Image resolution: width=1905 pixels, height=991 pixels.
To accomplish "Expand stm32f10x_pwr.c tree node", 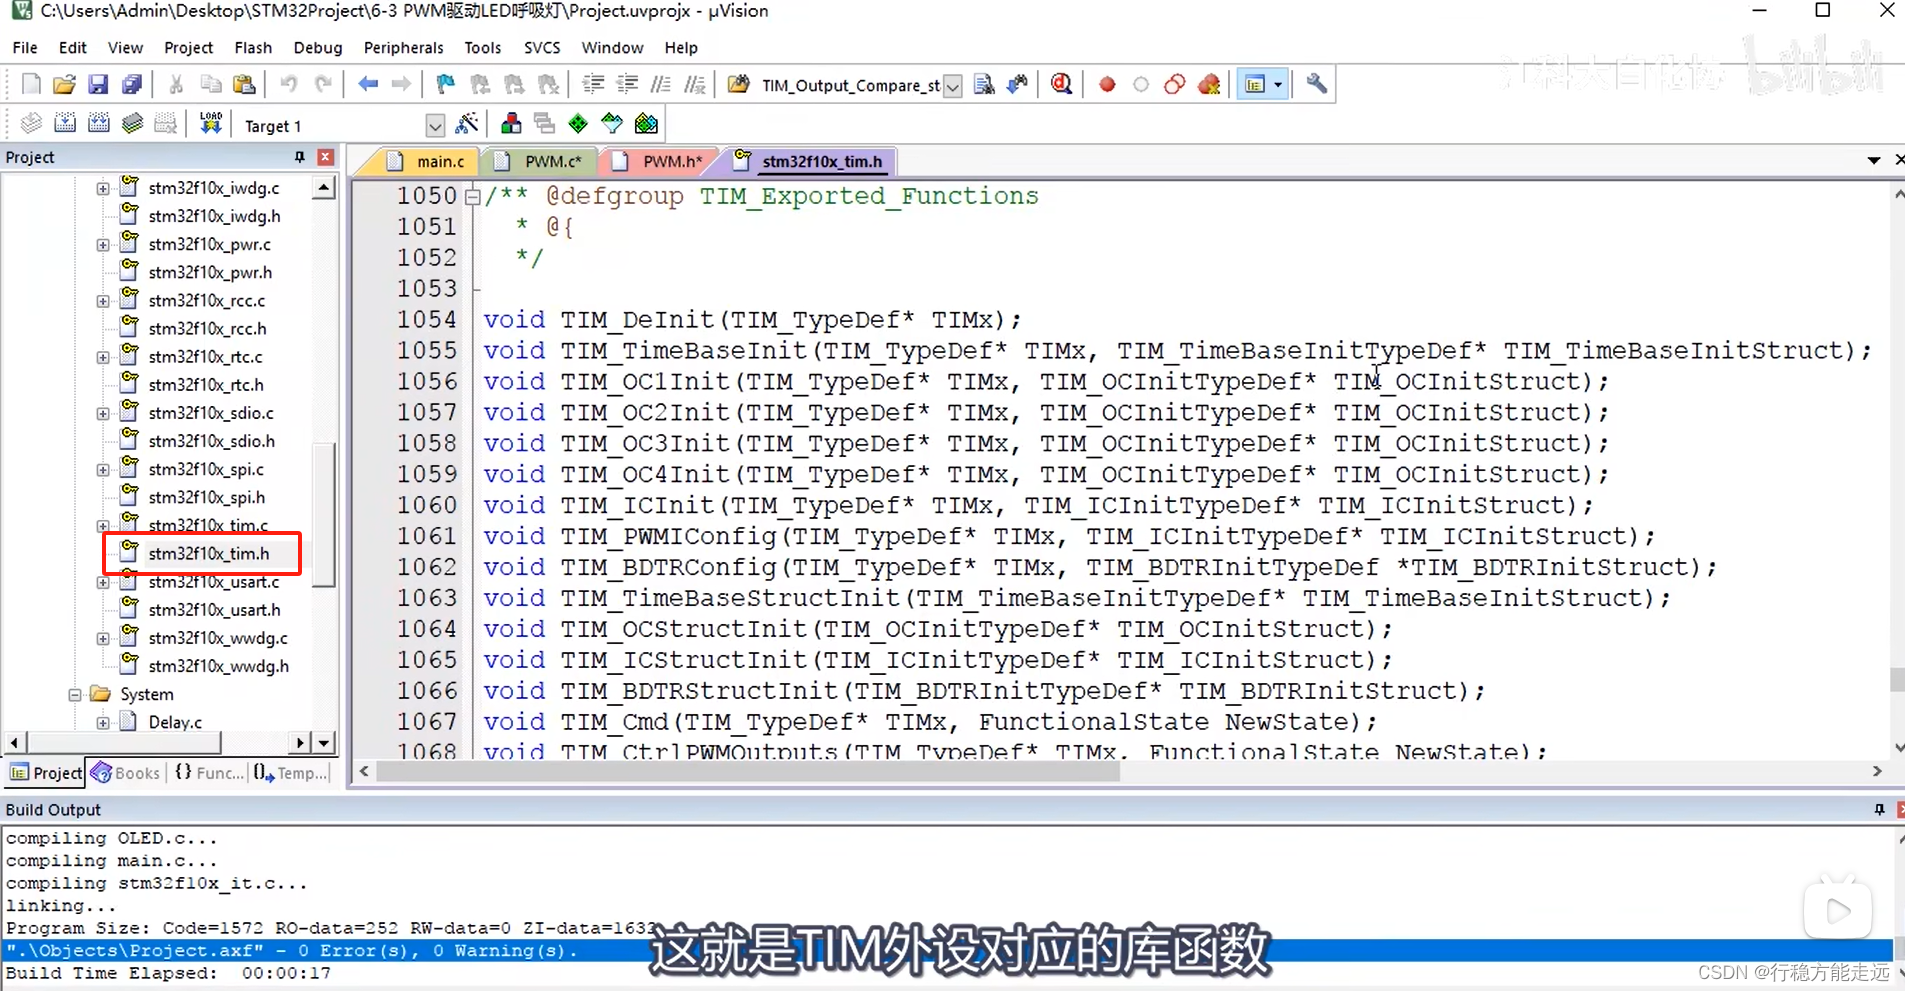I will pyautogui.click(x=103, y=245).
